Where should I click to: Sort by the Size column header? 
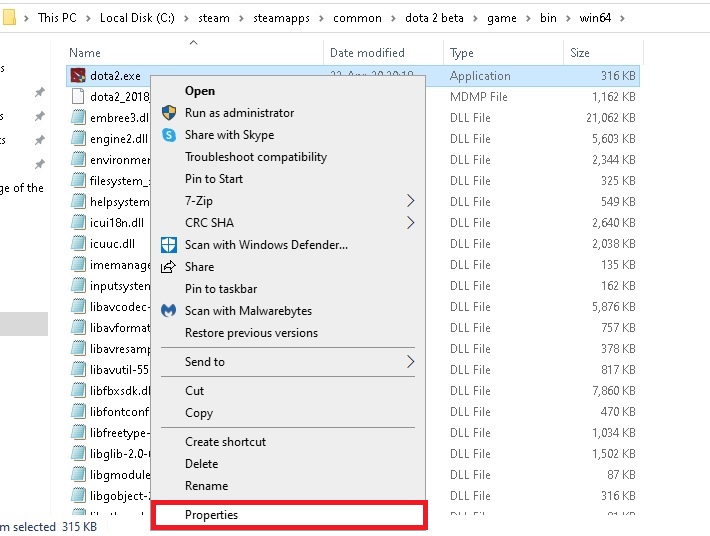pyautogui.click(x=603, y=53)
